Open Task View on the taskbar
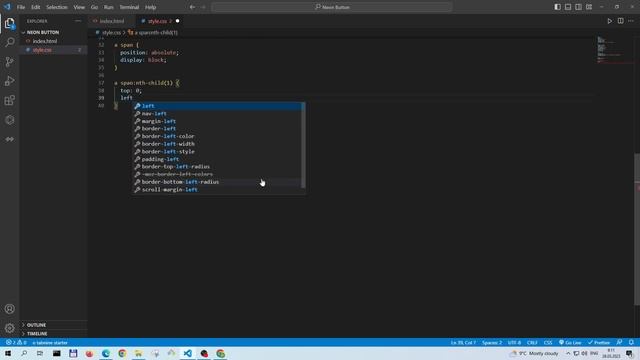The image size is (640, 360). tap(40, 353)
